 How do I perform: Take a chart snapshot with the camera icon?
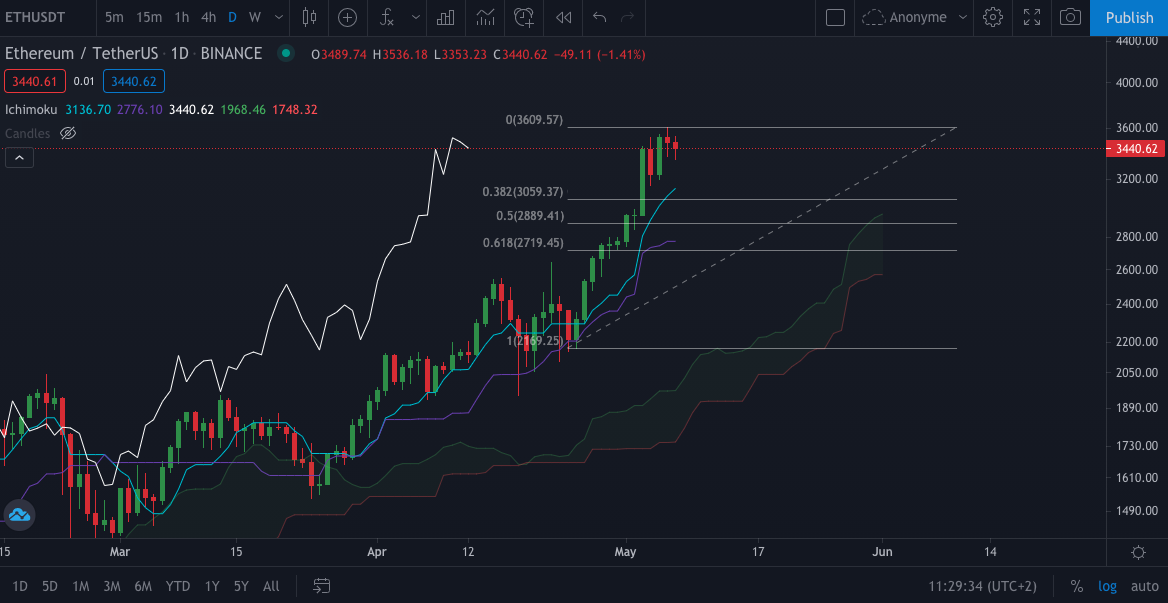[x=1070, y=17]
